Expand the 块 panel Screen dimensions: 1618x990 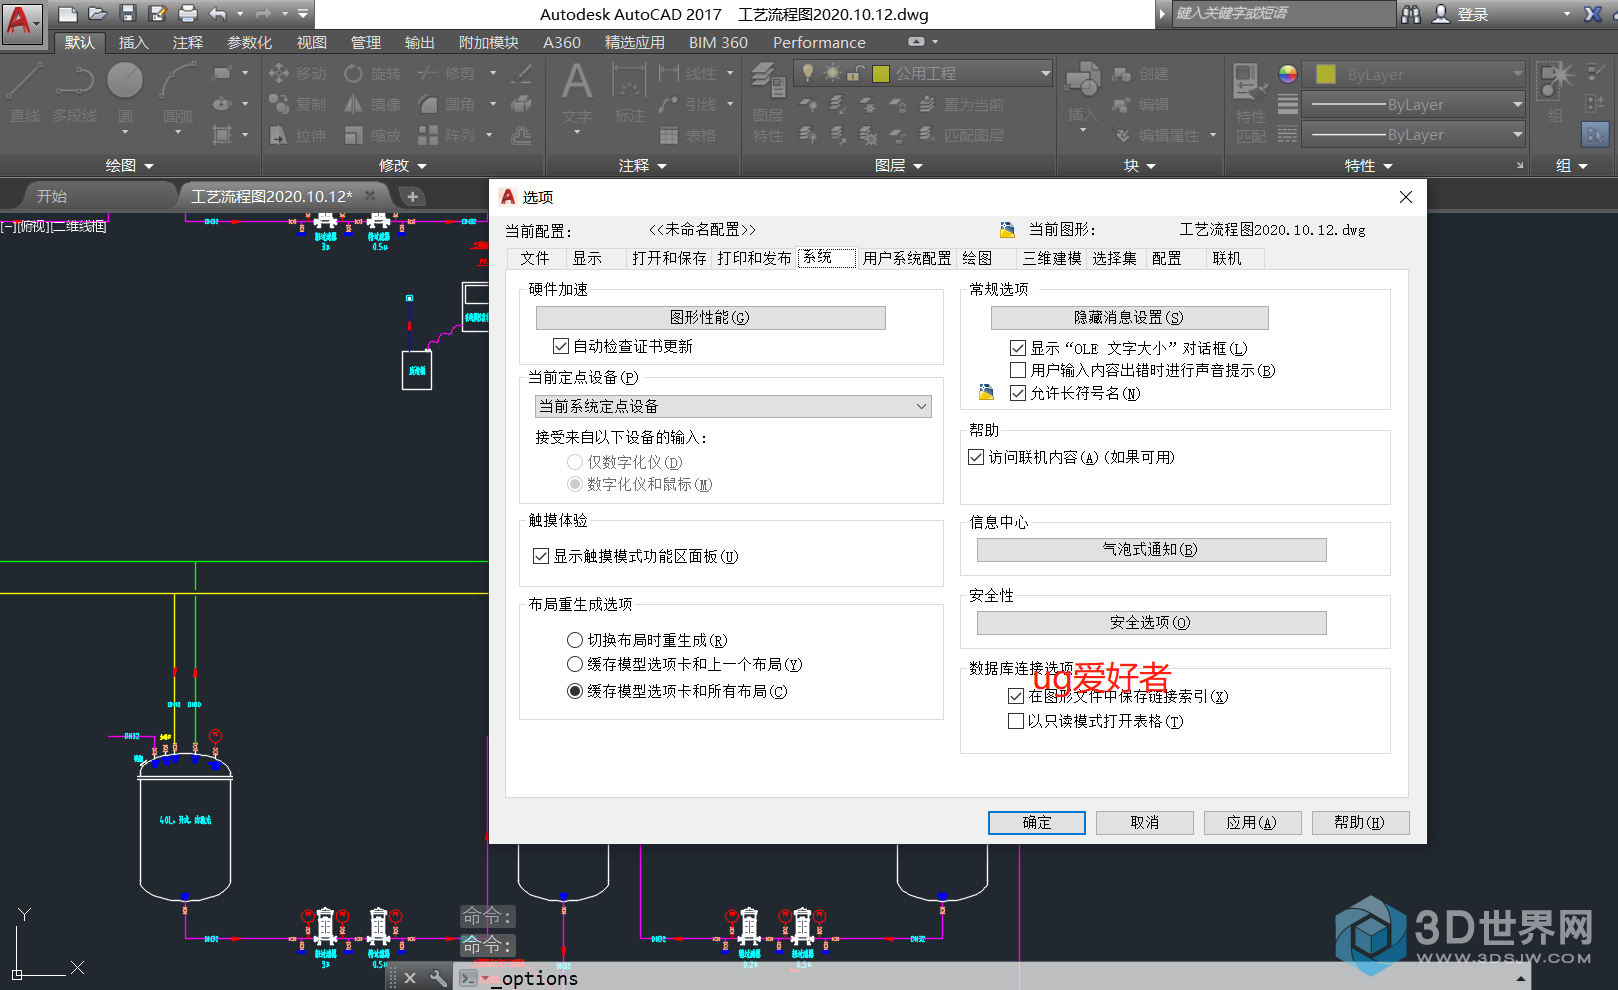(1139, 166)
